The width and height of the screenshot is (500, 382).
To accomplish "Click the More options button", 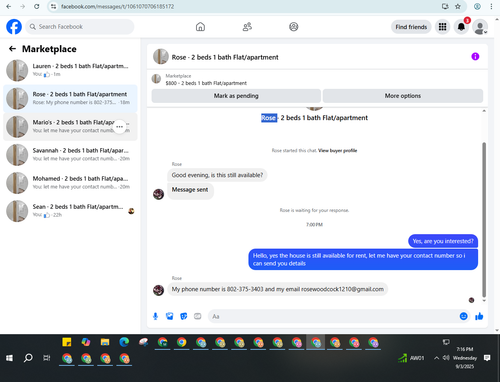I will tap(403, 96).
